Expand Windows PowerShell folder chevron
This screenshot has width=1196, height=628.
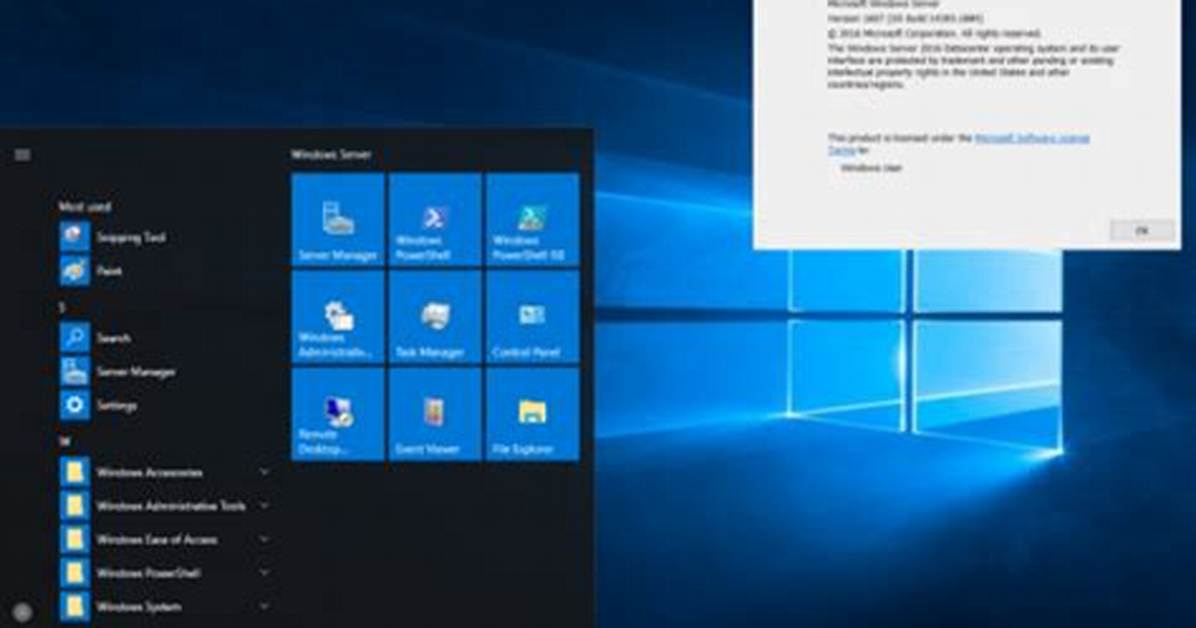[264, 572]
